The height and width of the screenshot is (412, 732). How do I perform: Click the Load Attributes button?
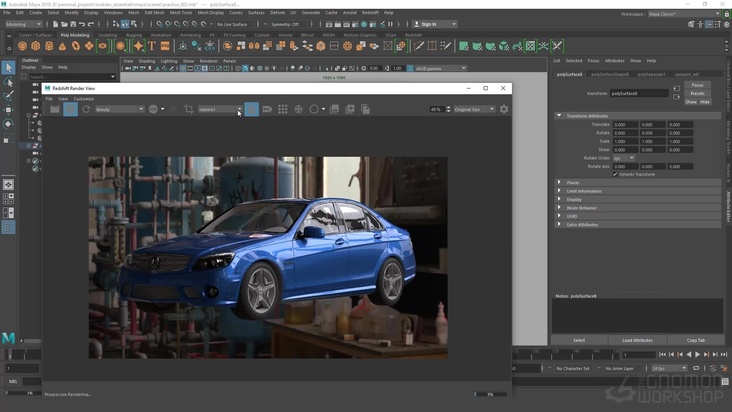point(637,340)
